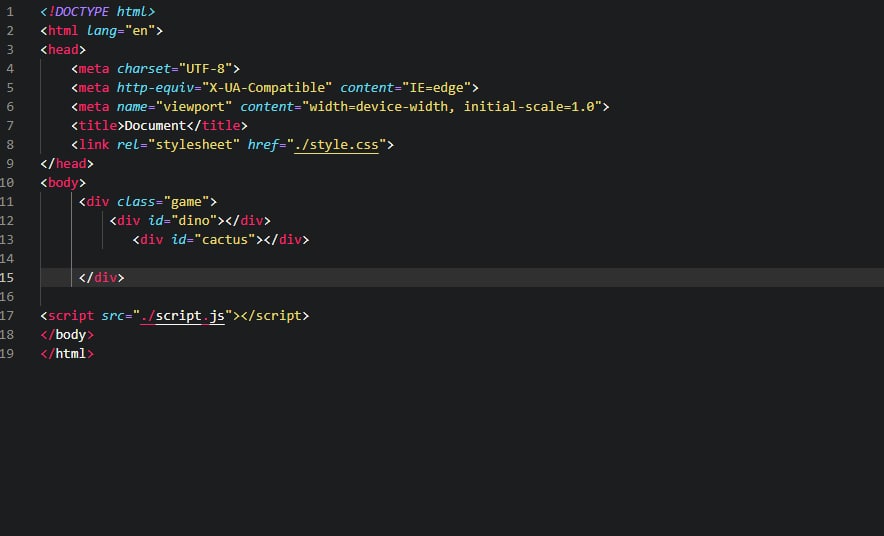
Task: Click the opening body tag
Action: (x=63, y=183)
